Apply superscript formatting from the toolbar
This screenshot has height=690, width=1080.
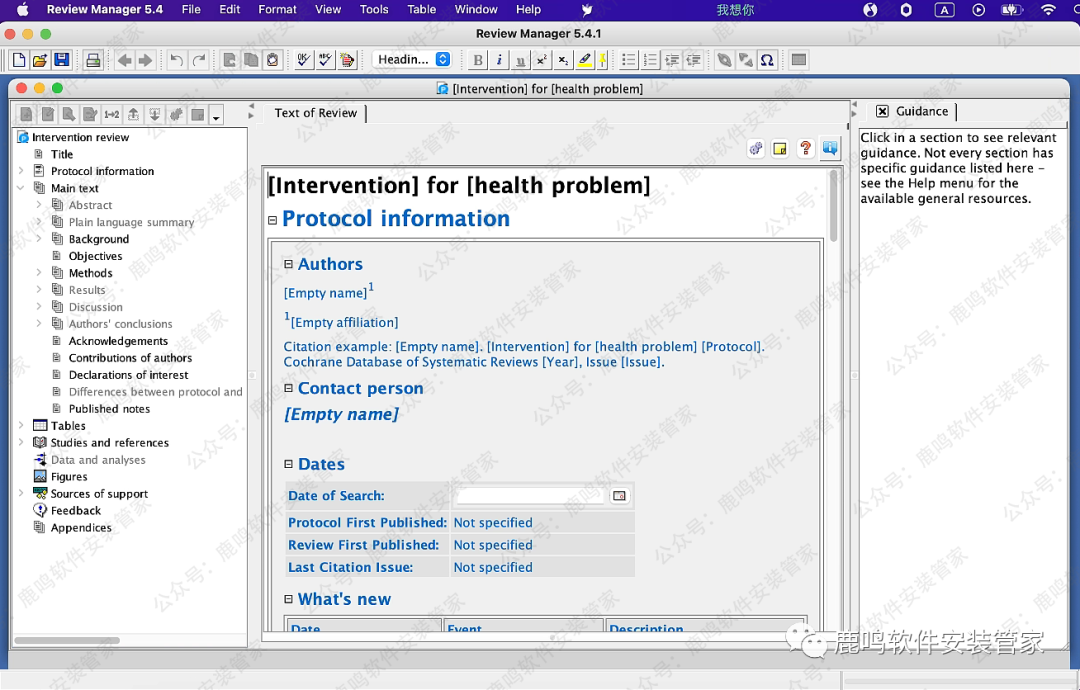[x=541, y=60]
